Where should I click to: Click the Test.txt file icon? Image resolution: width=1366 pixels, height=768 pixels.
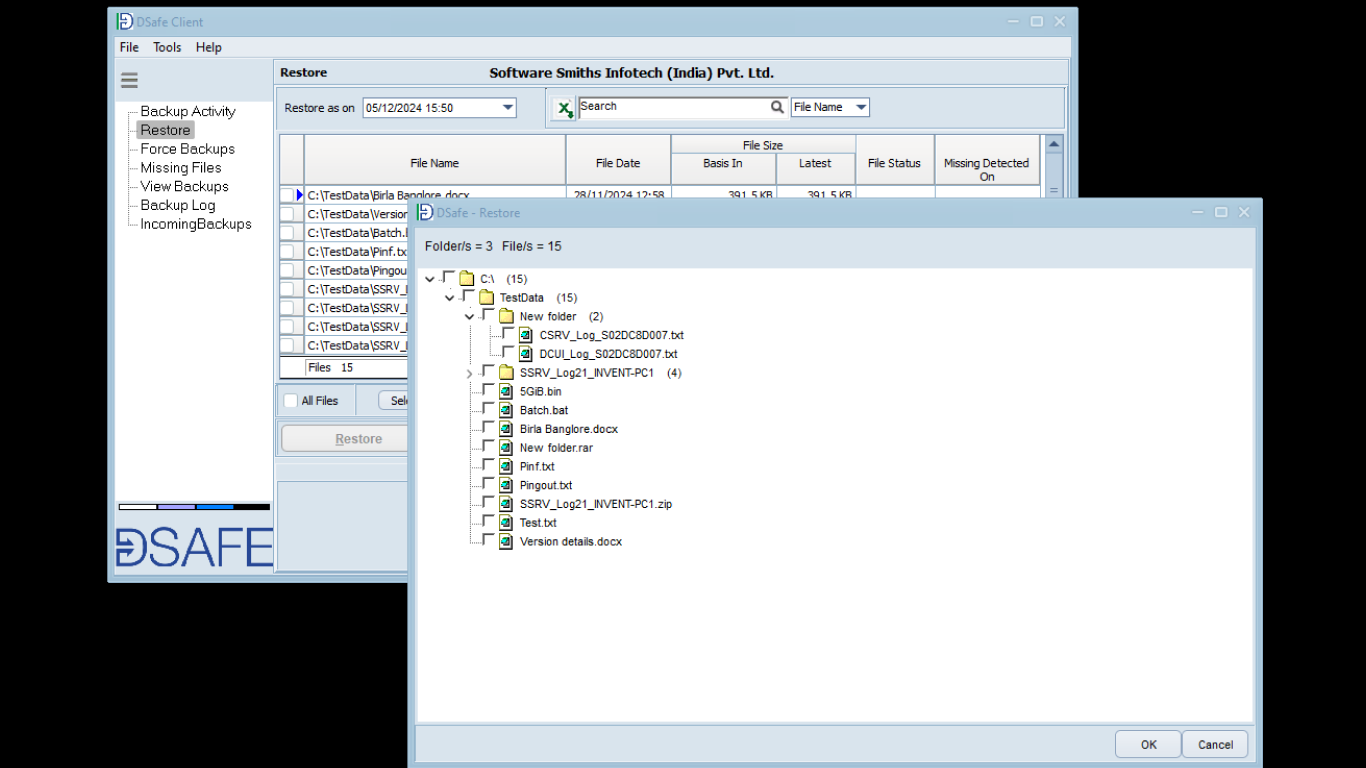coord(506,523)
